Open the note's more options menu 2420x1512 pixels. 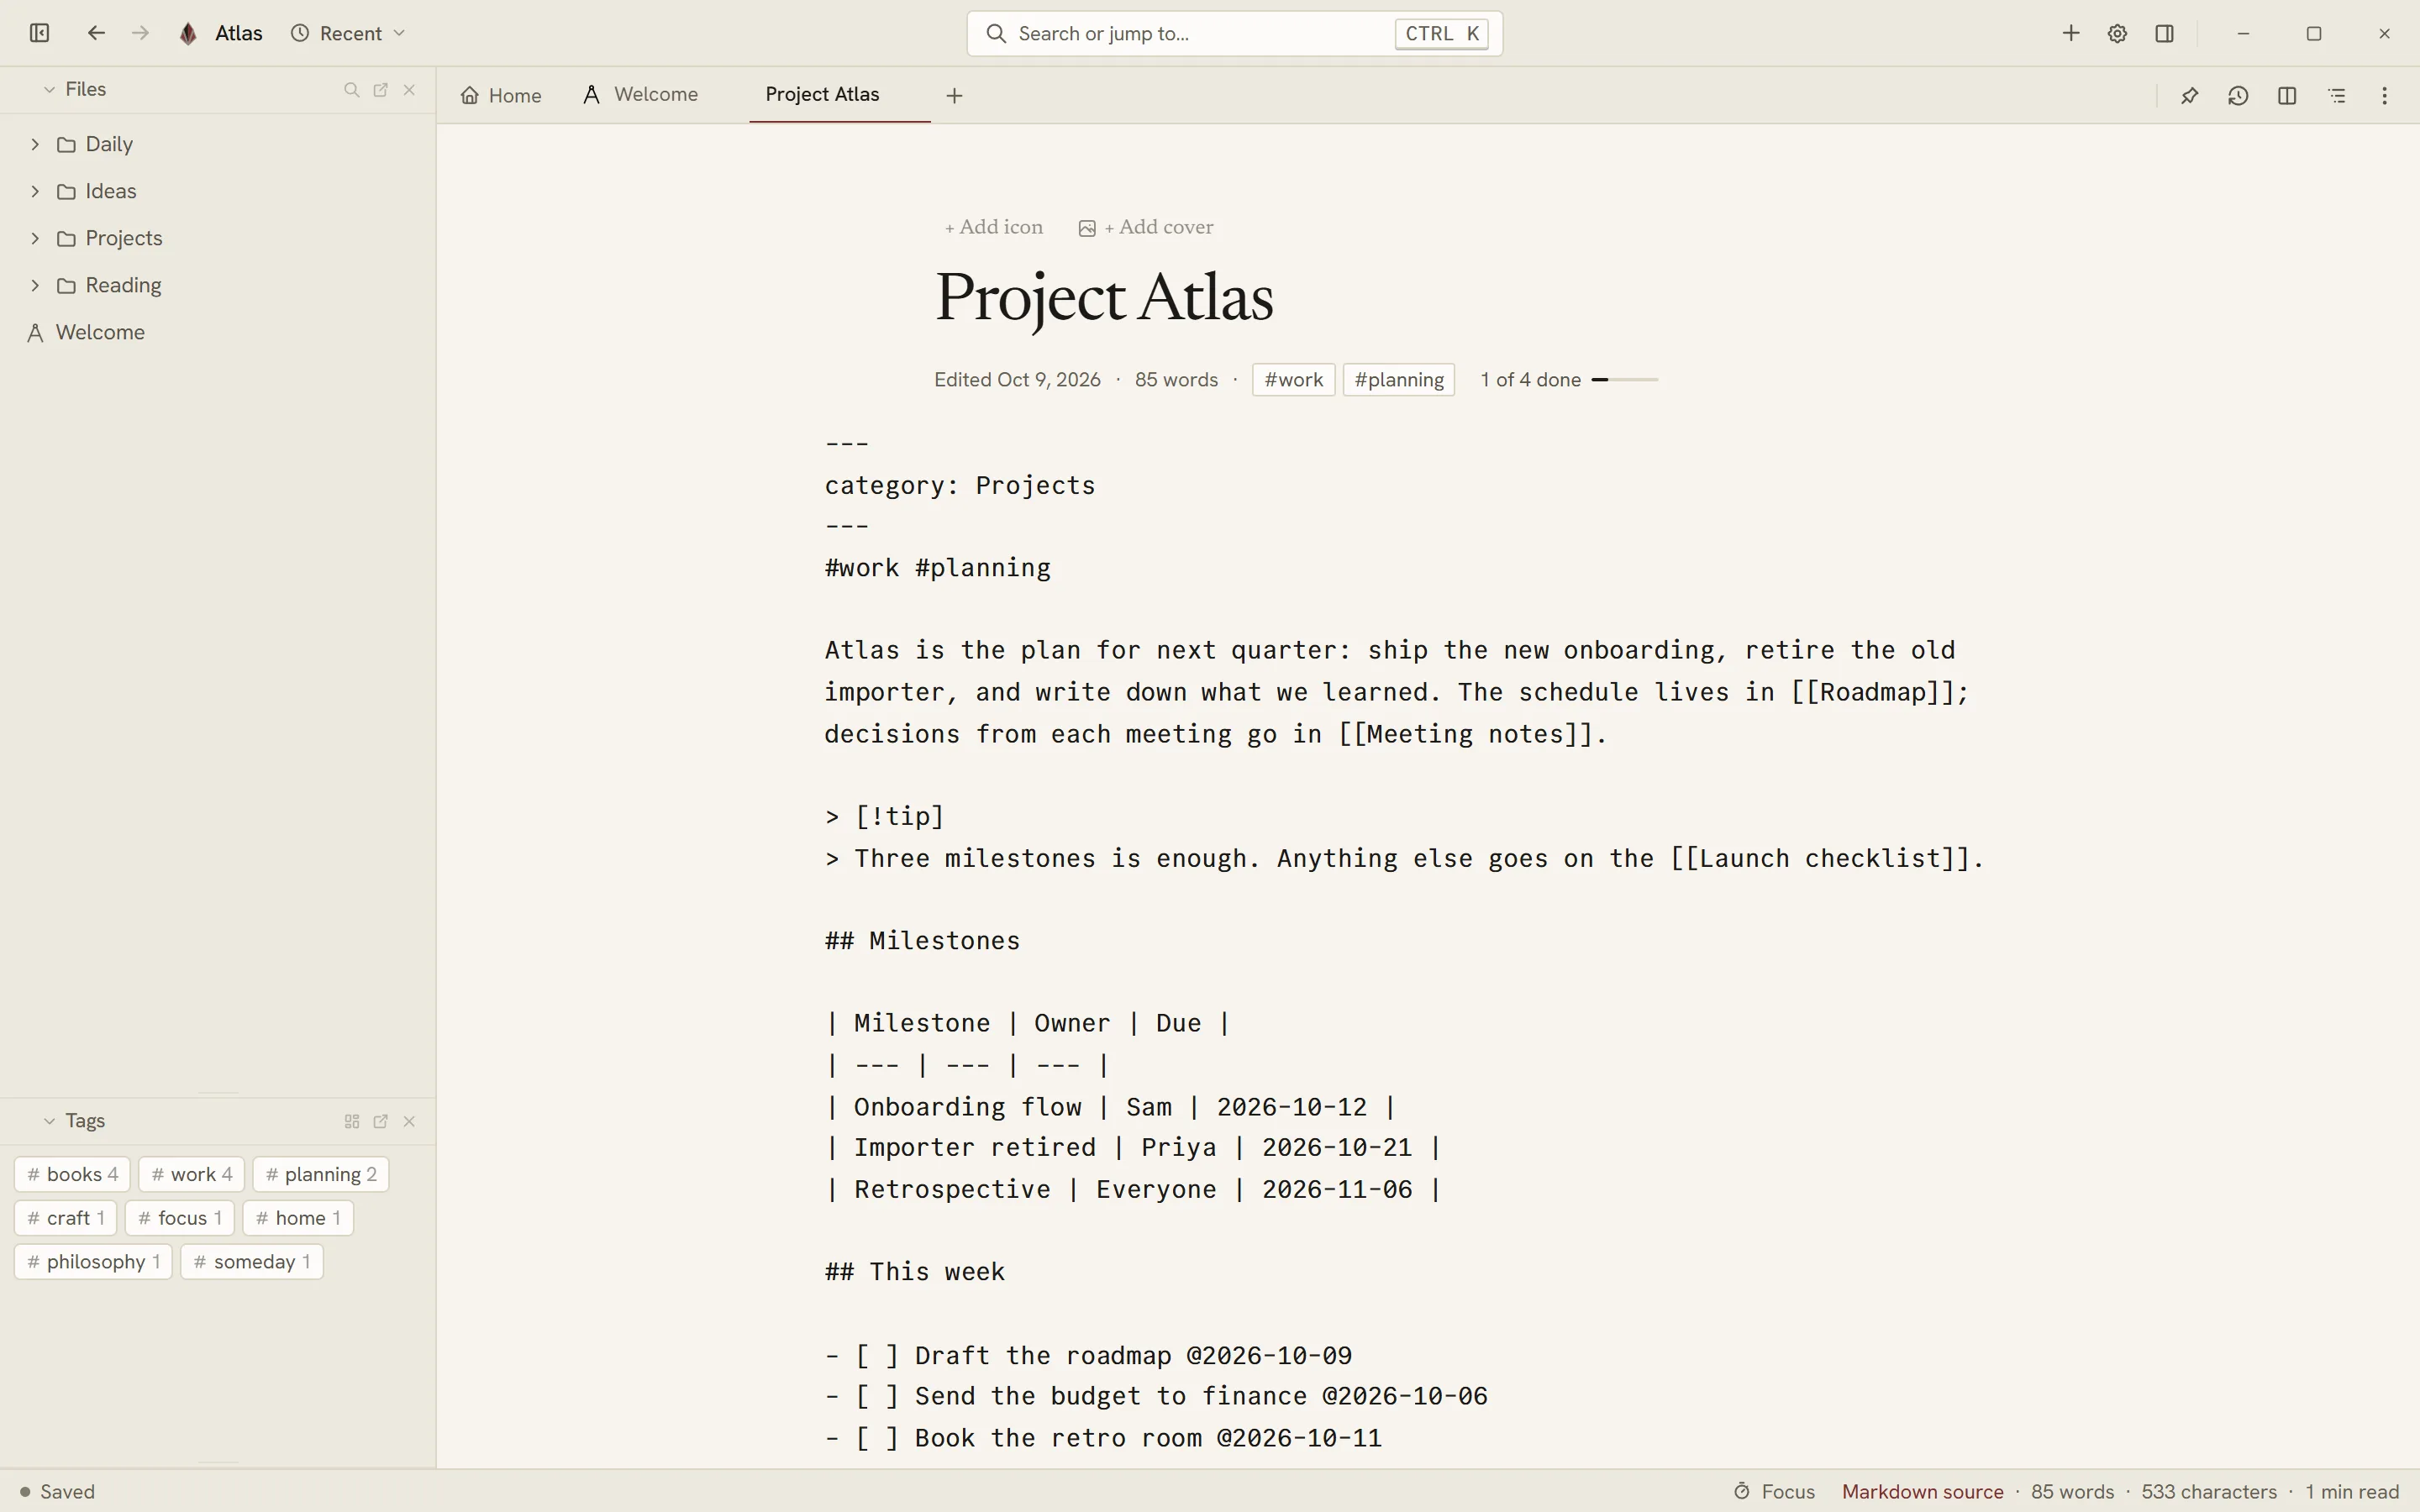(x=2385, y=96)
